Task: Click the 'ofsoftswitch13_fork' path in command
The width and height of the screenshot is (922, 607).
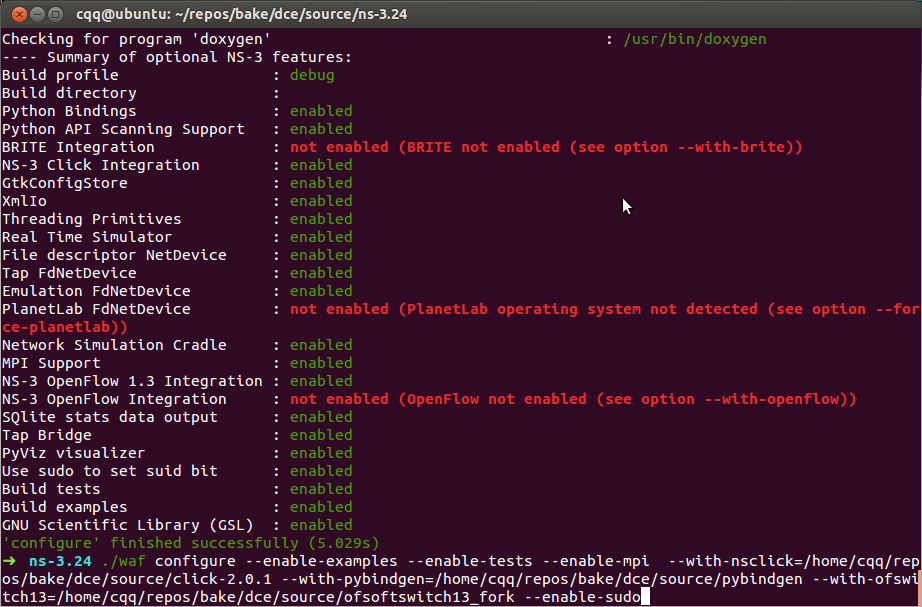Action: [429, 598]
